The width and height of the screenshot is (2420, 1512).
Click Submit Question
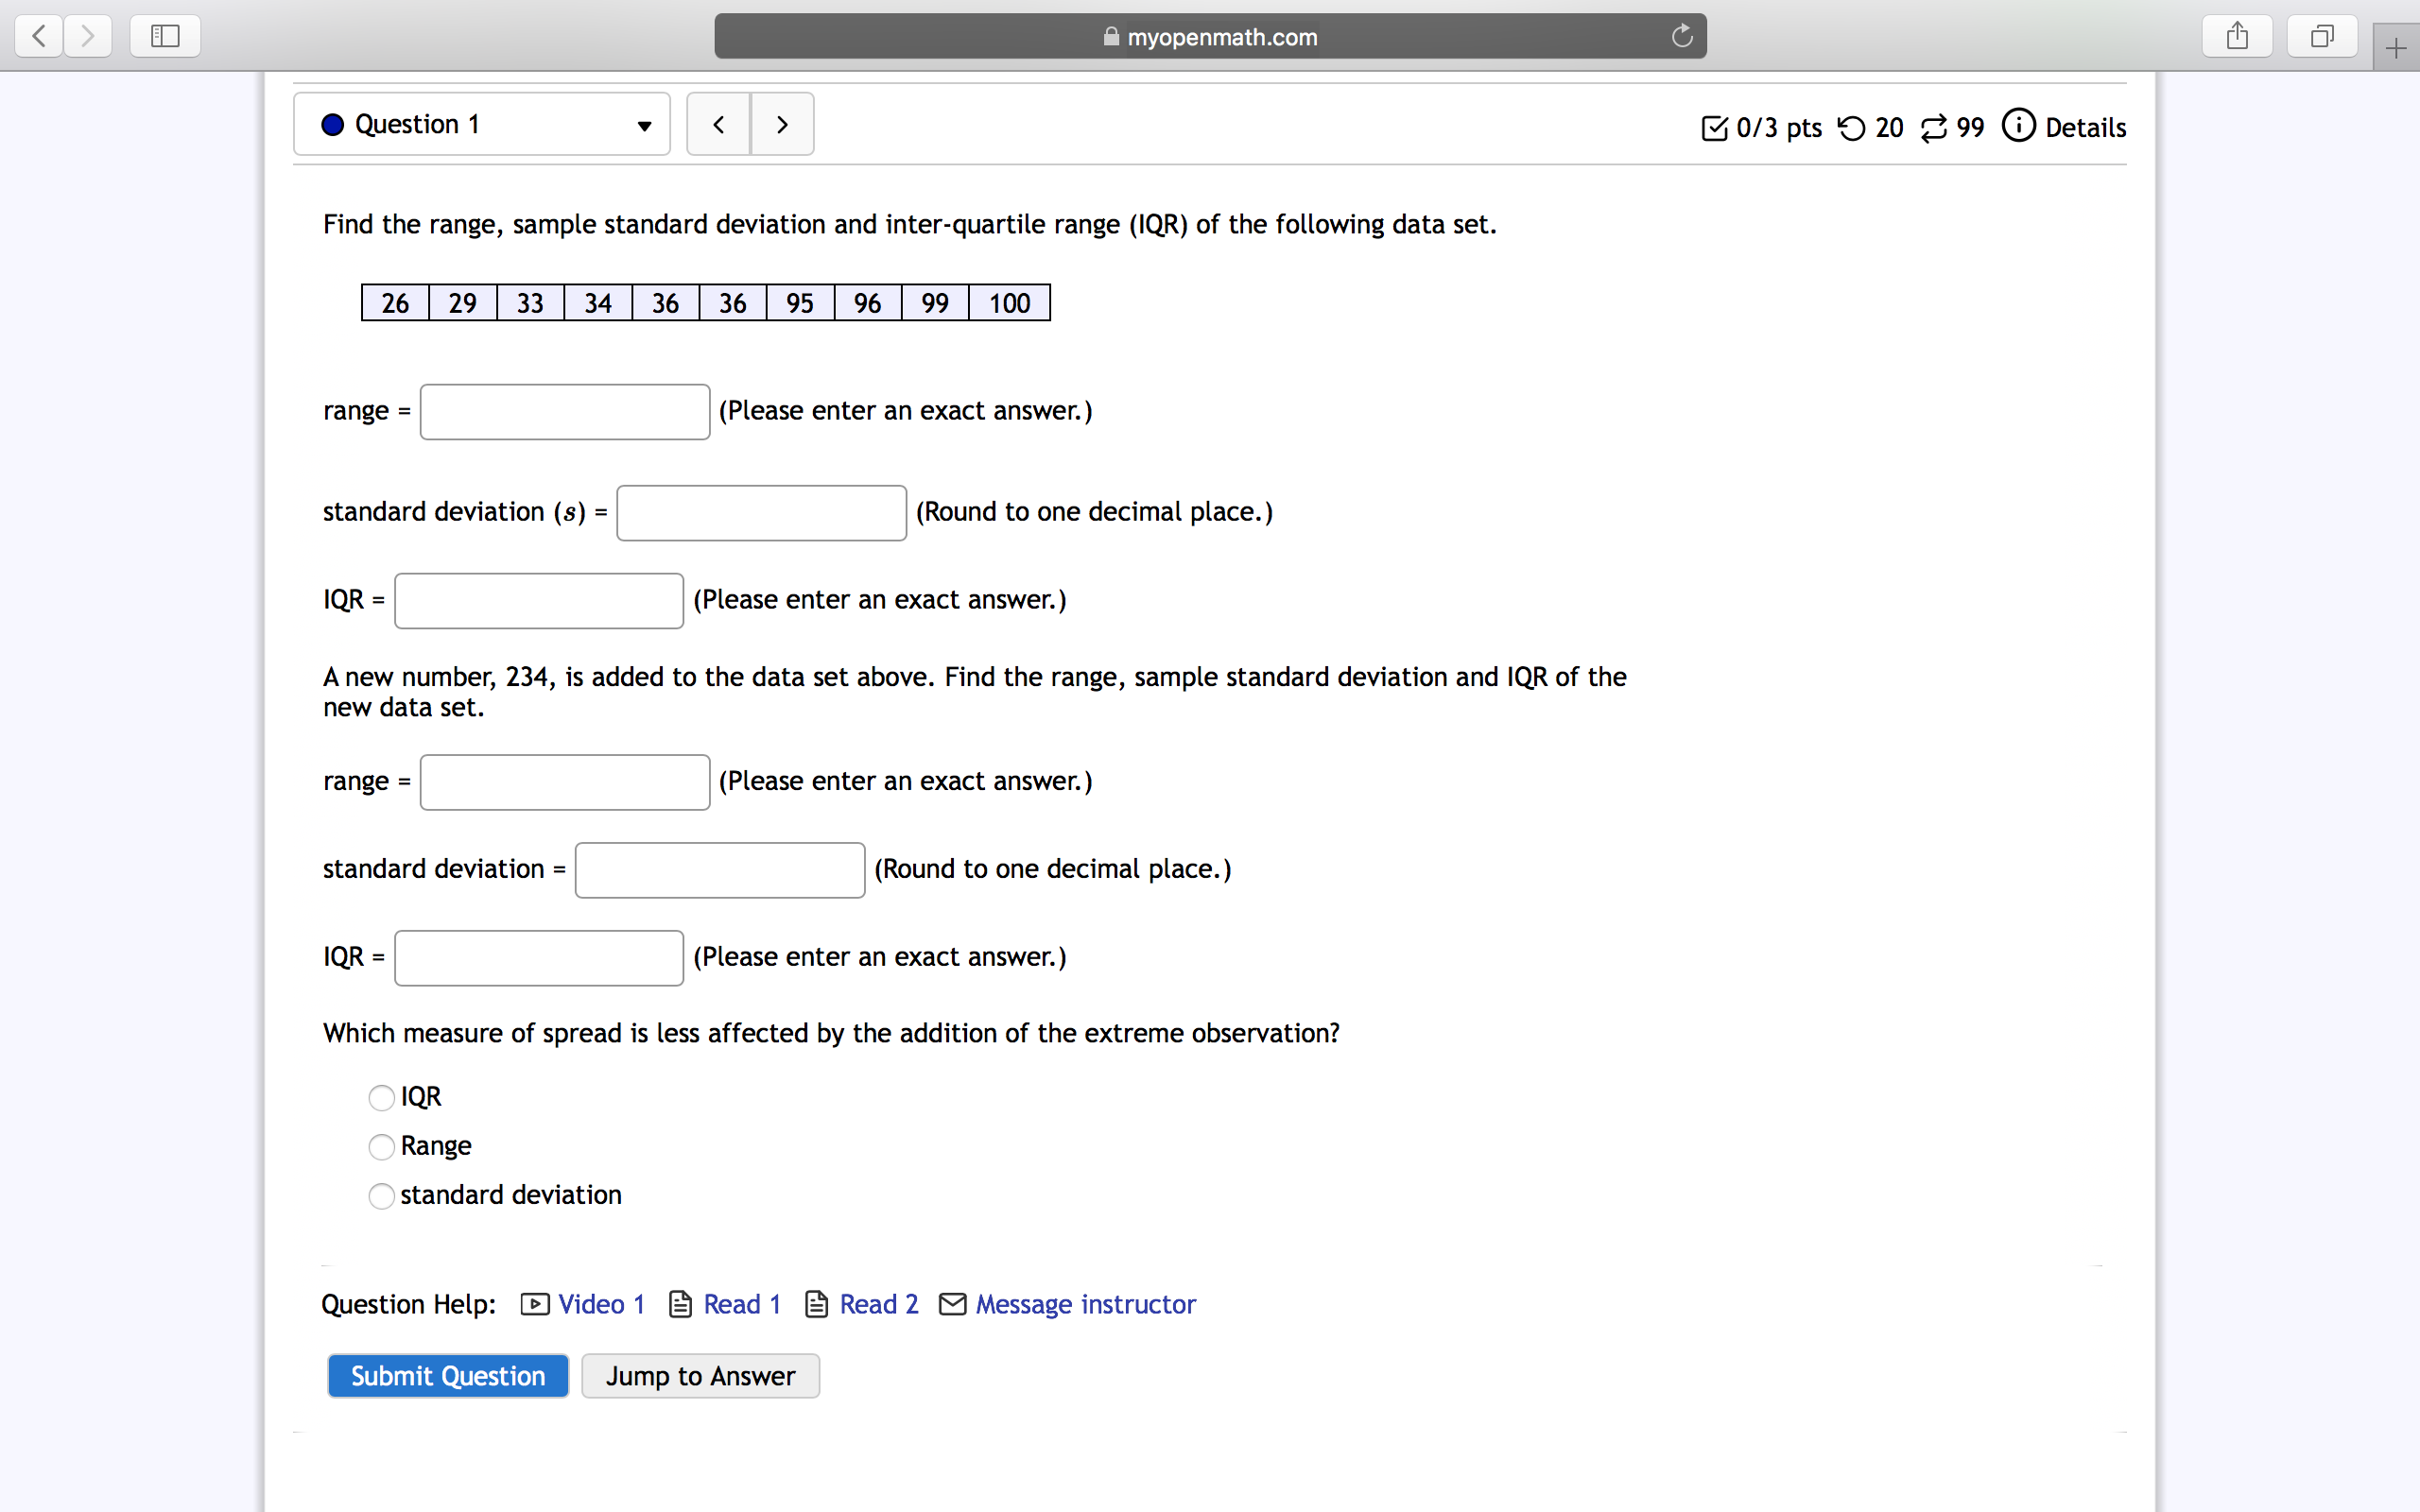[447, 1375]
